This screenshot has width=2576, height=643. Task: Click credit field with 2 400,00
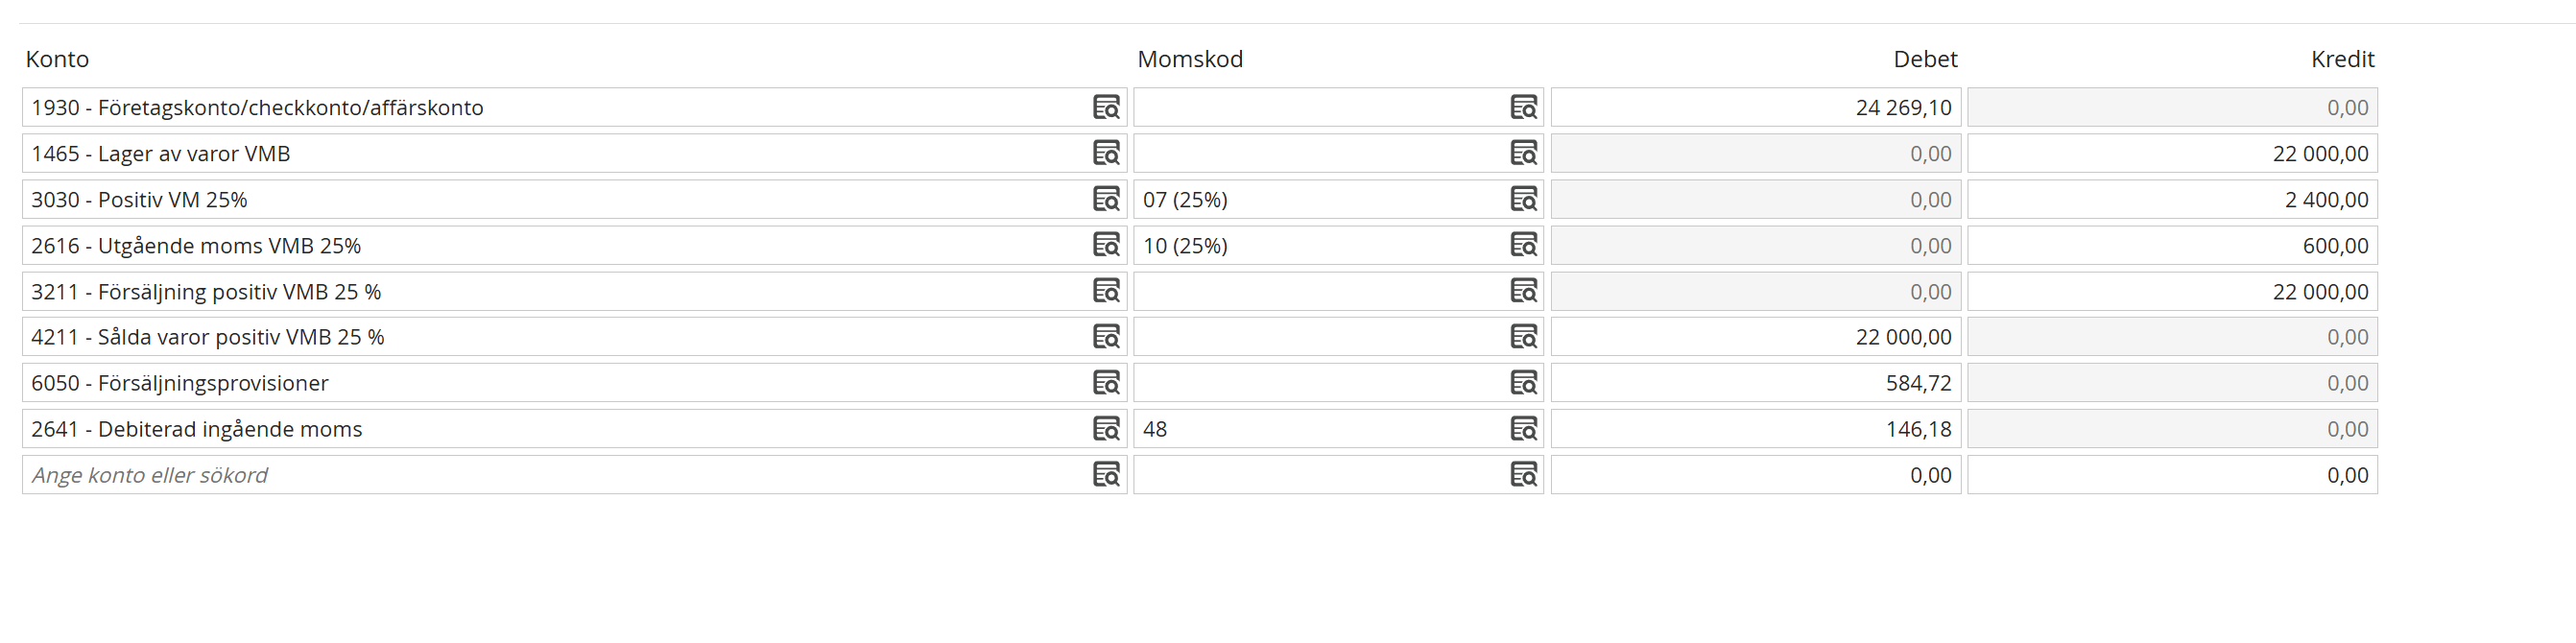tap(2172, 199)
